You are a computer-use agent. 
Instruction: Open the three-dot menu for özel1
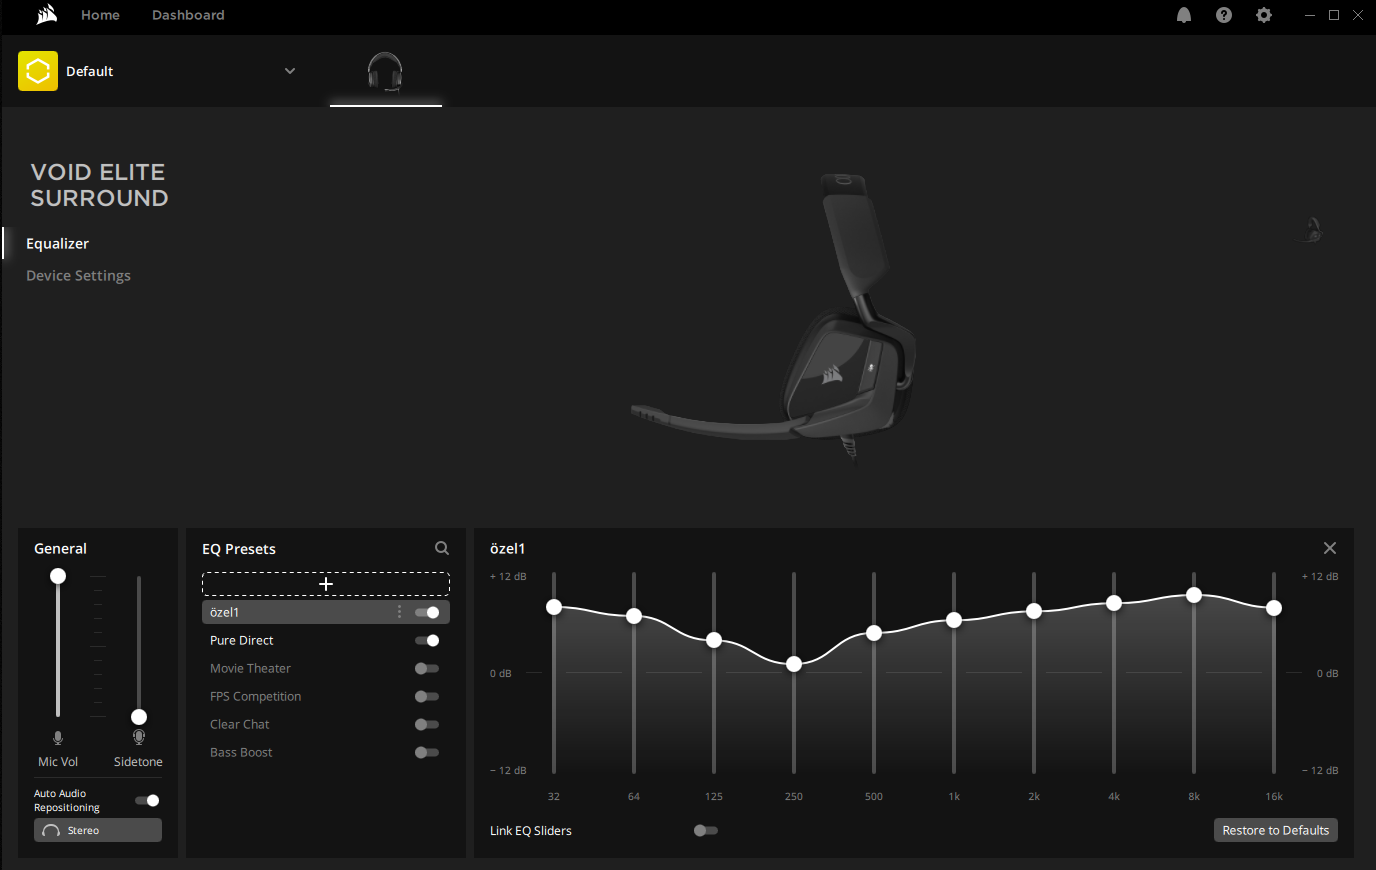[x=400, y=612]
